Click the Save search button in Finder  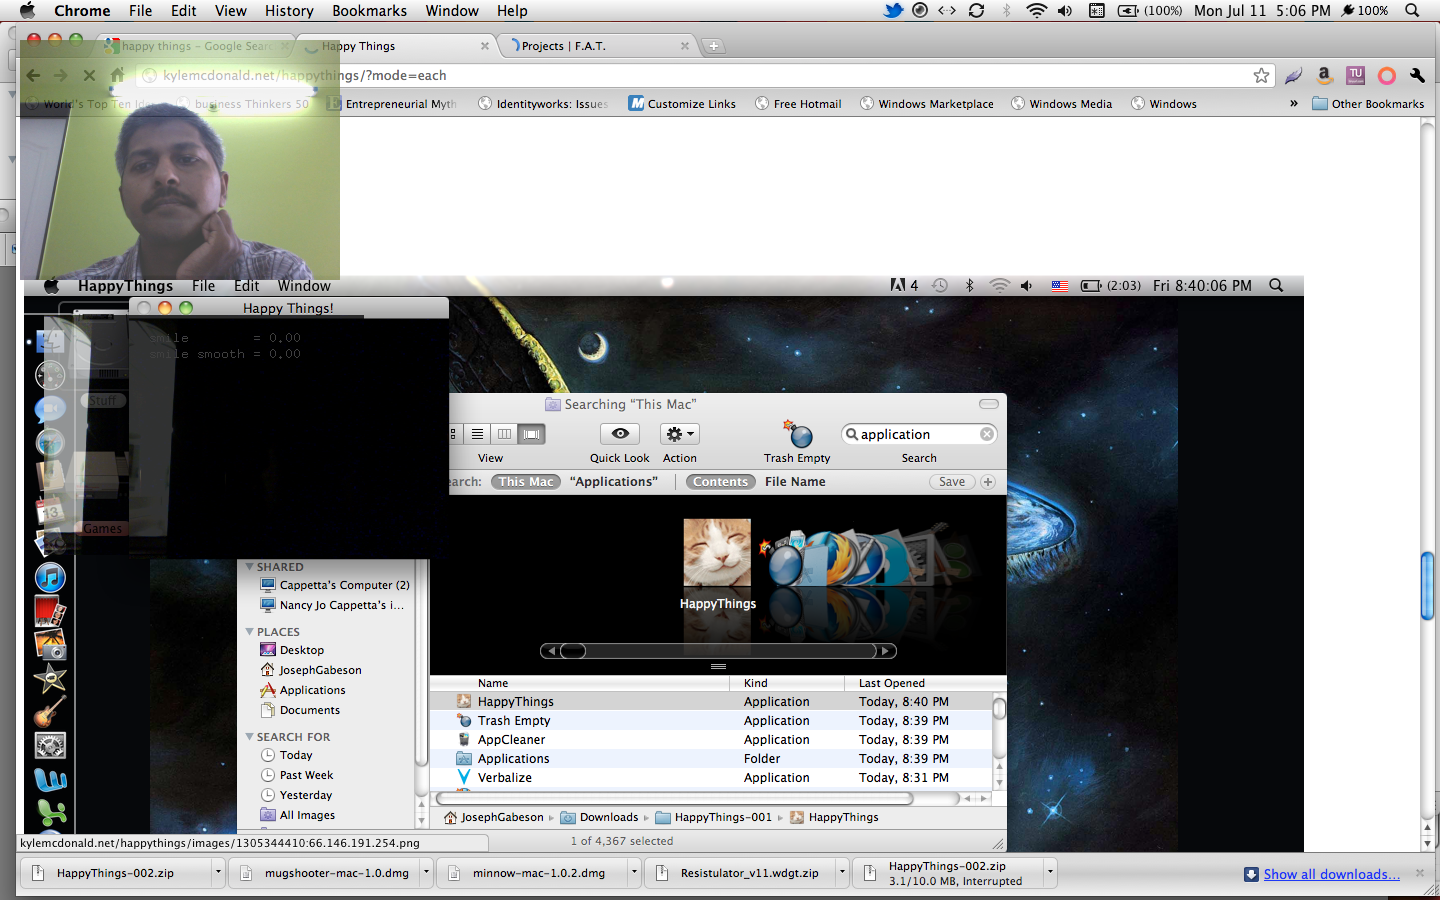click(952, 482)
